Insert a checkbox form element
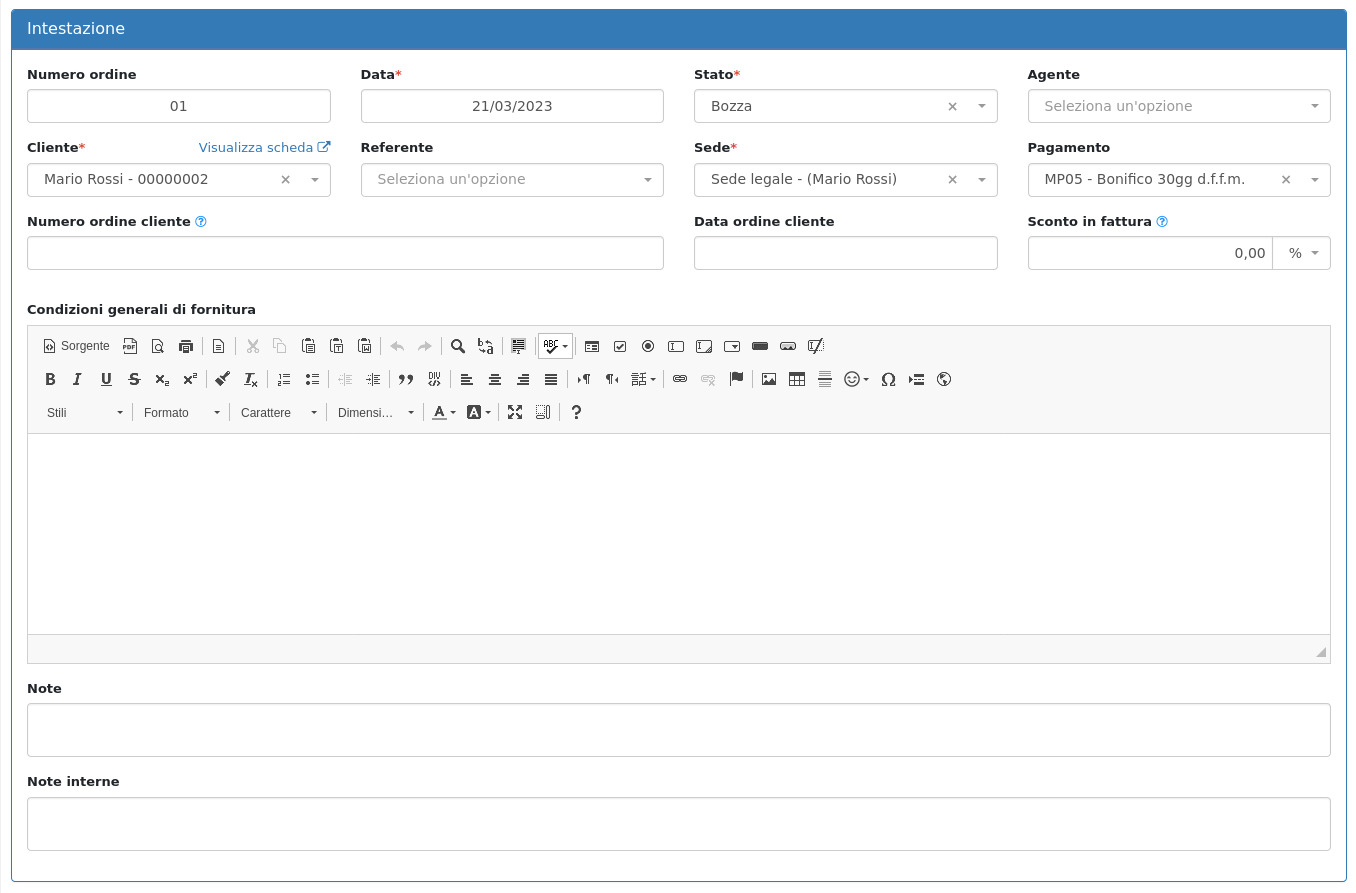The height and width of the screenshot is (893, 1356). click(x=620, y=346)
